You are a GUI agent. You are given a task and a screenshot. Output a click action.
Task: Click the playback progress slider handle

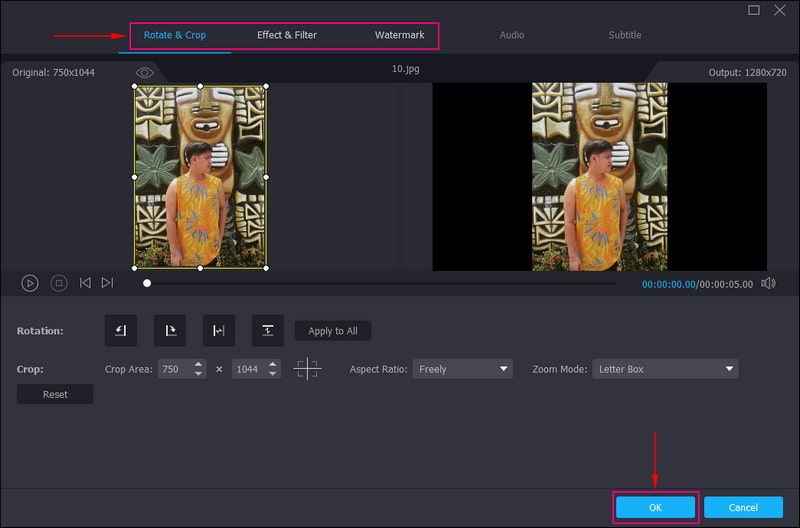coord(147,283)
